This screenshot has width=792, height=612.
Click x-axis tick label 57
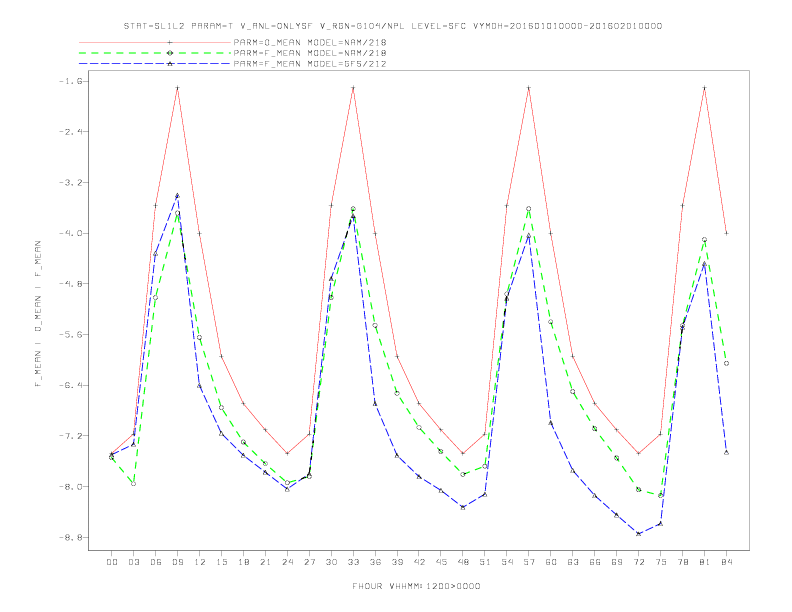(529, 562)
